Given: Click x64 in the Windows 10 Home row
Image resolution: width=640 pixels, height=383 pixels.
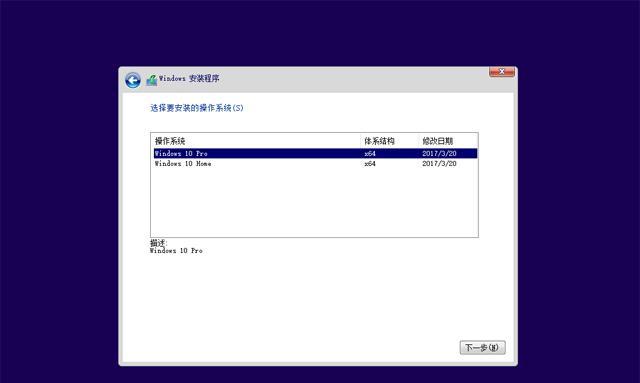Looking at the screenshot, I should (370, 164).
